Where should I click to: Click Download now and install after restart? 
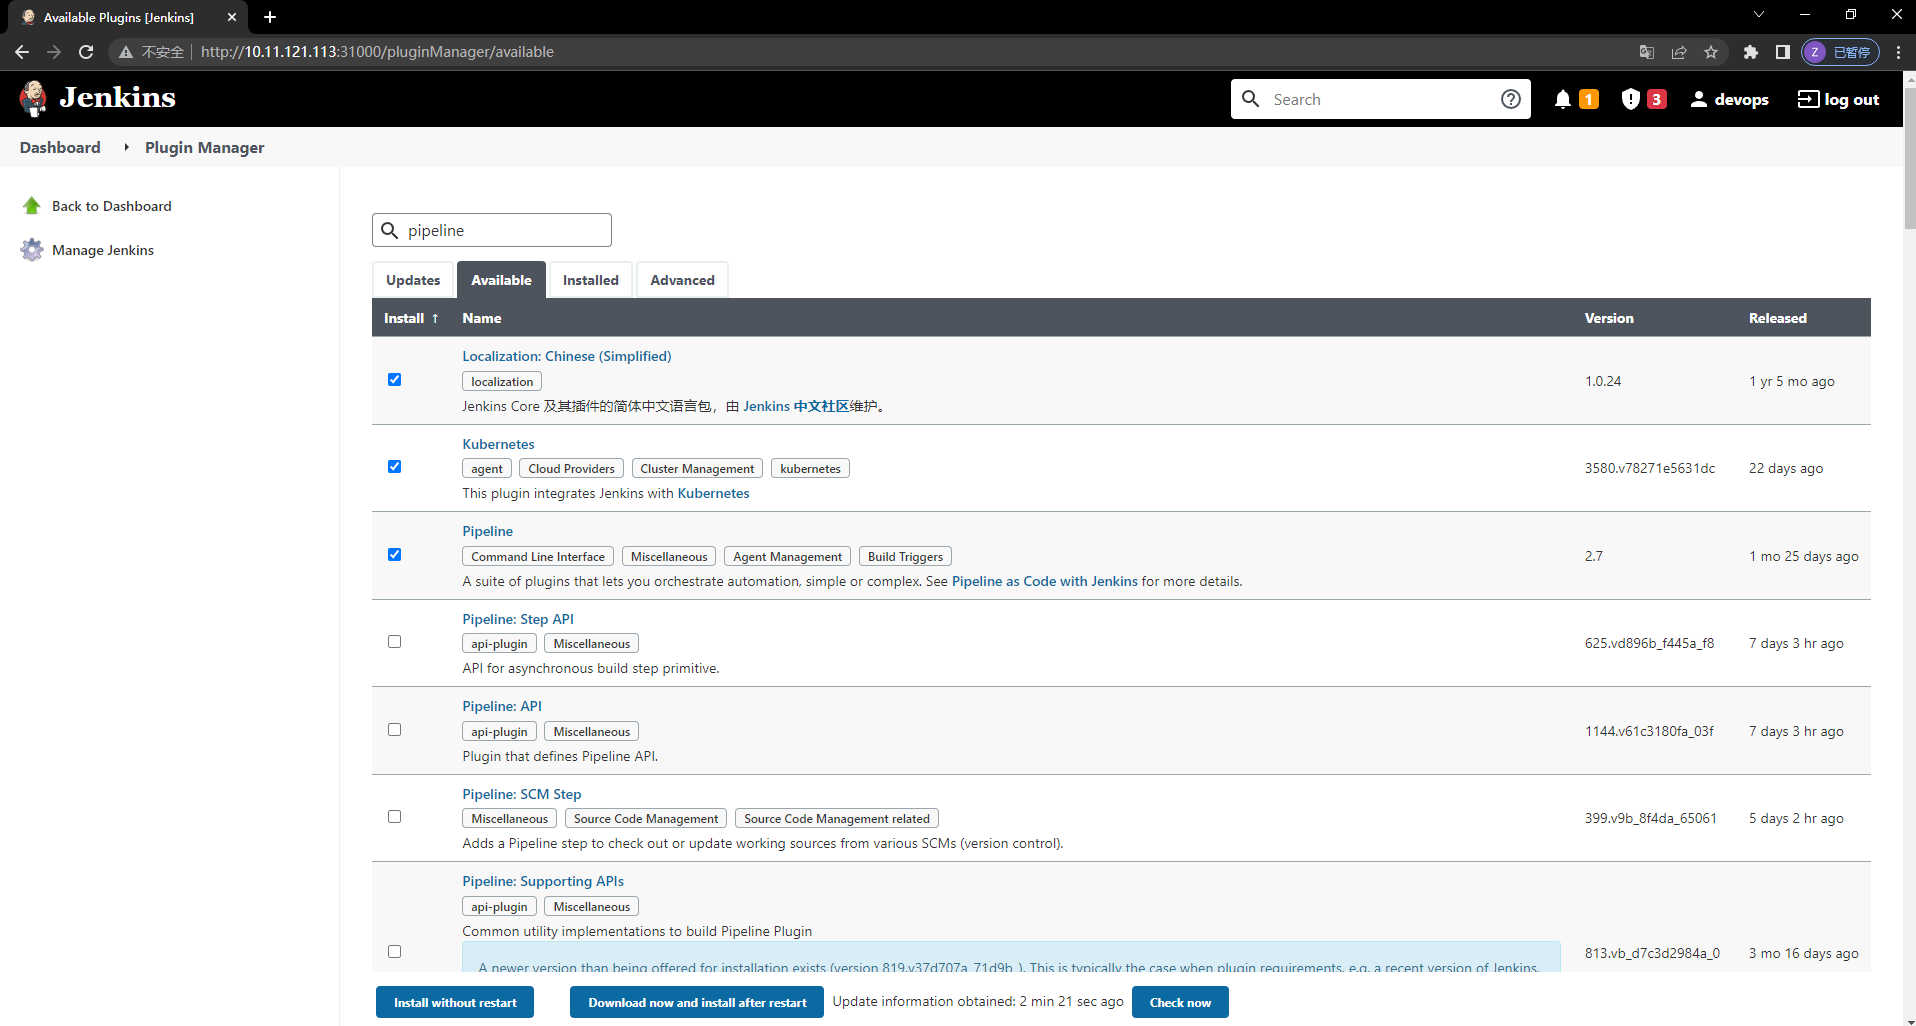(697, 1002)
